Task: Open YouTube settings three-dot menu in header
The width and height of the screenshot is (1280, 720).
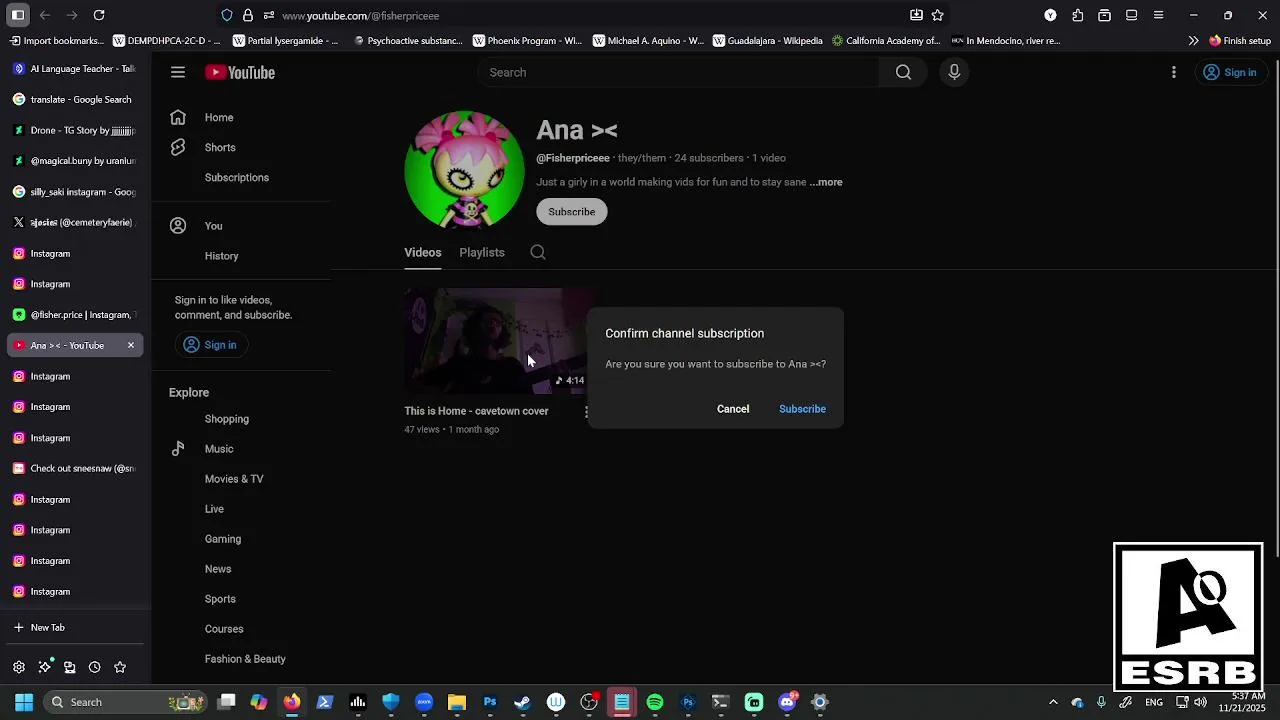Action: click(x=1174, y=72)
